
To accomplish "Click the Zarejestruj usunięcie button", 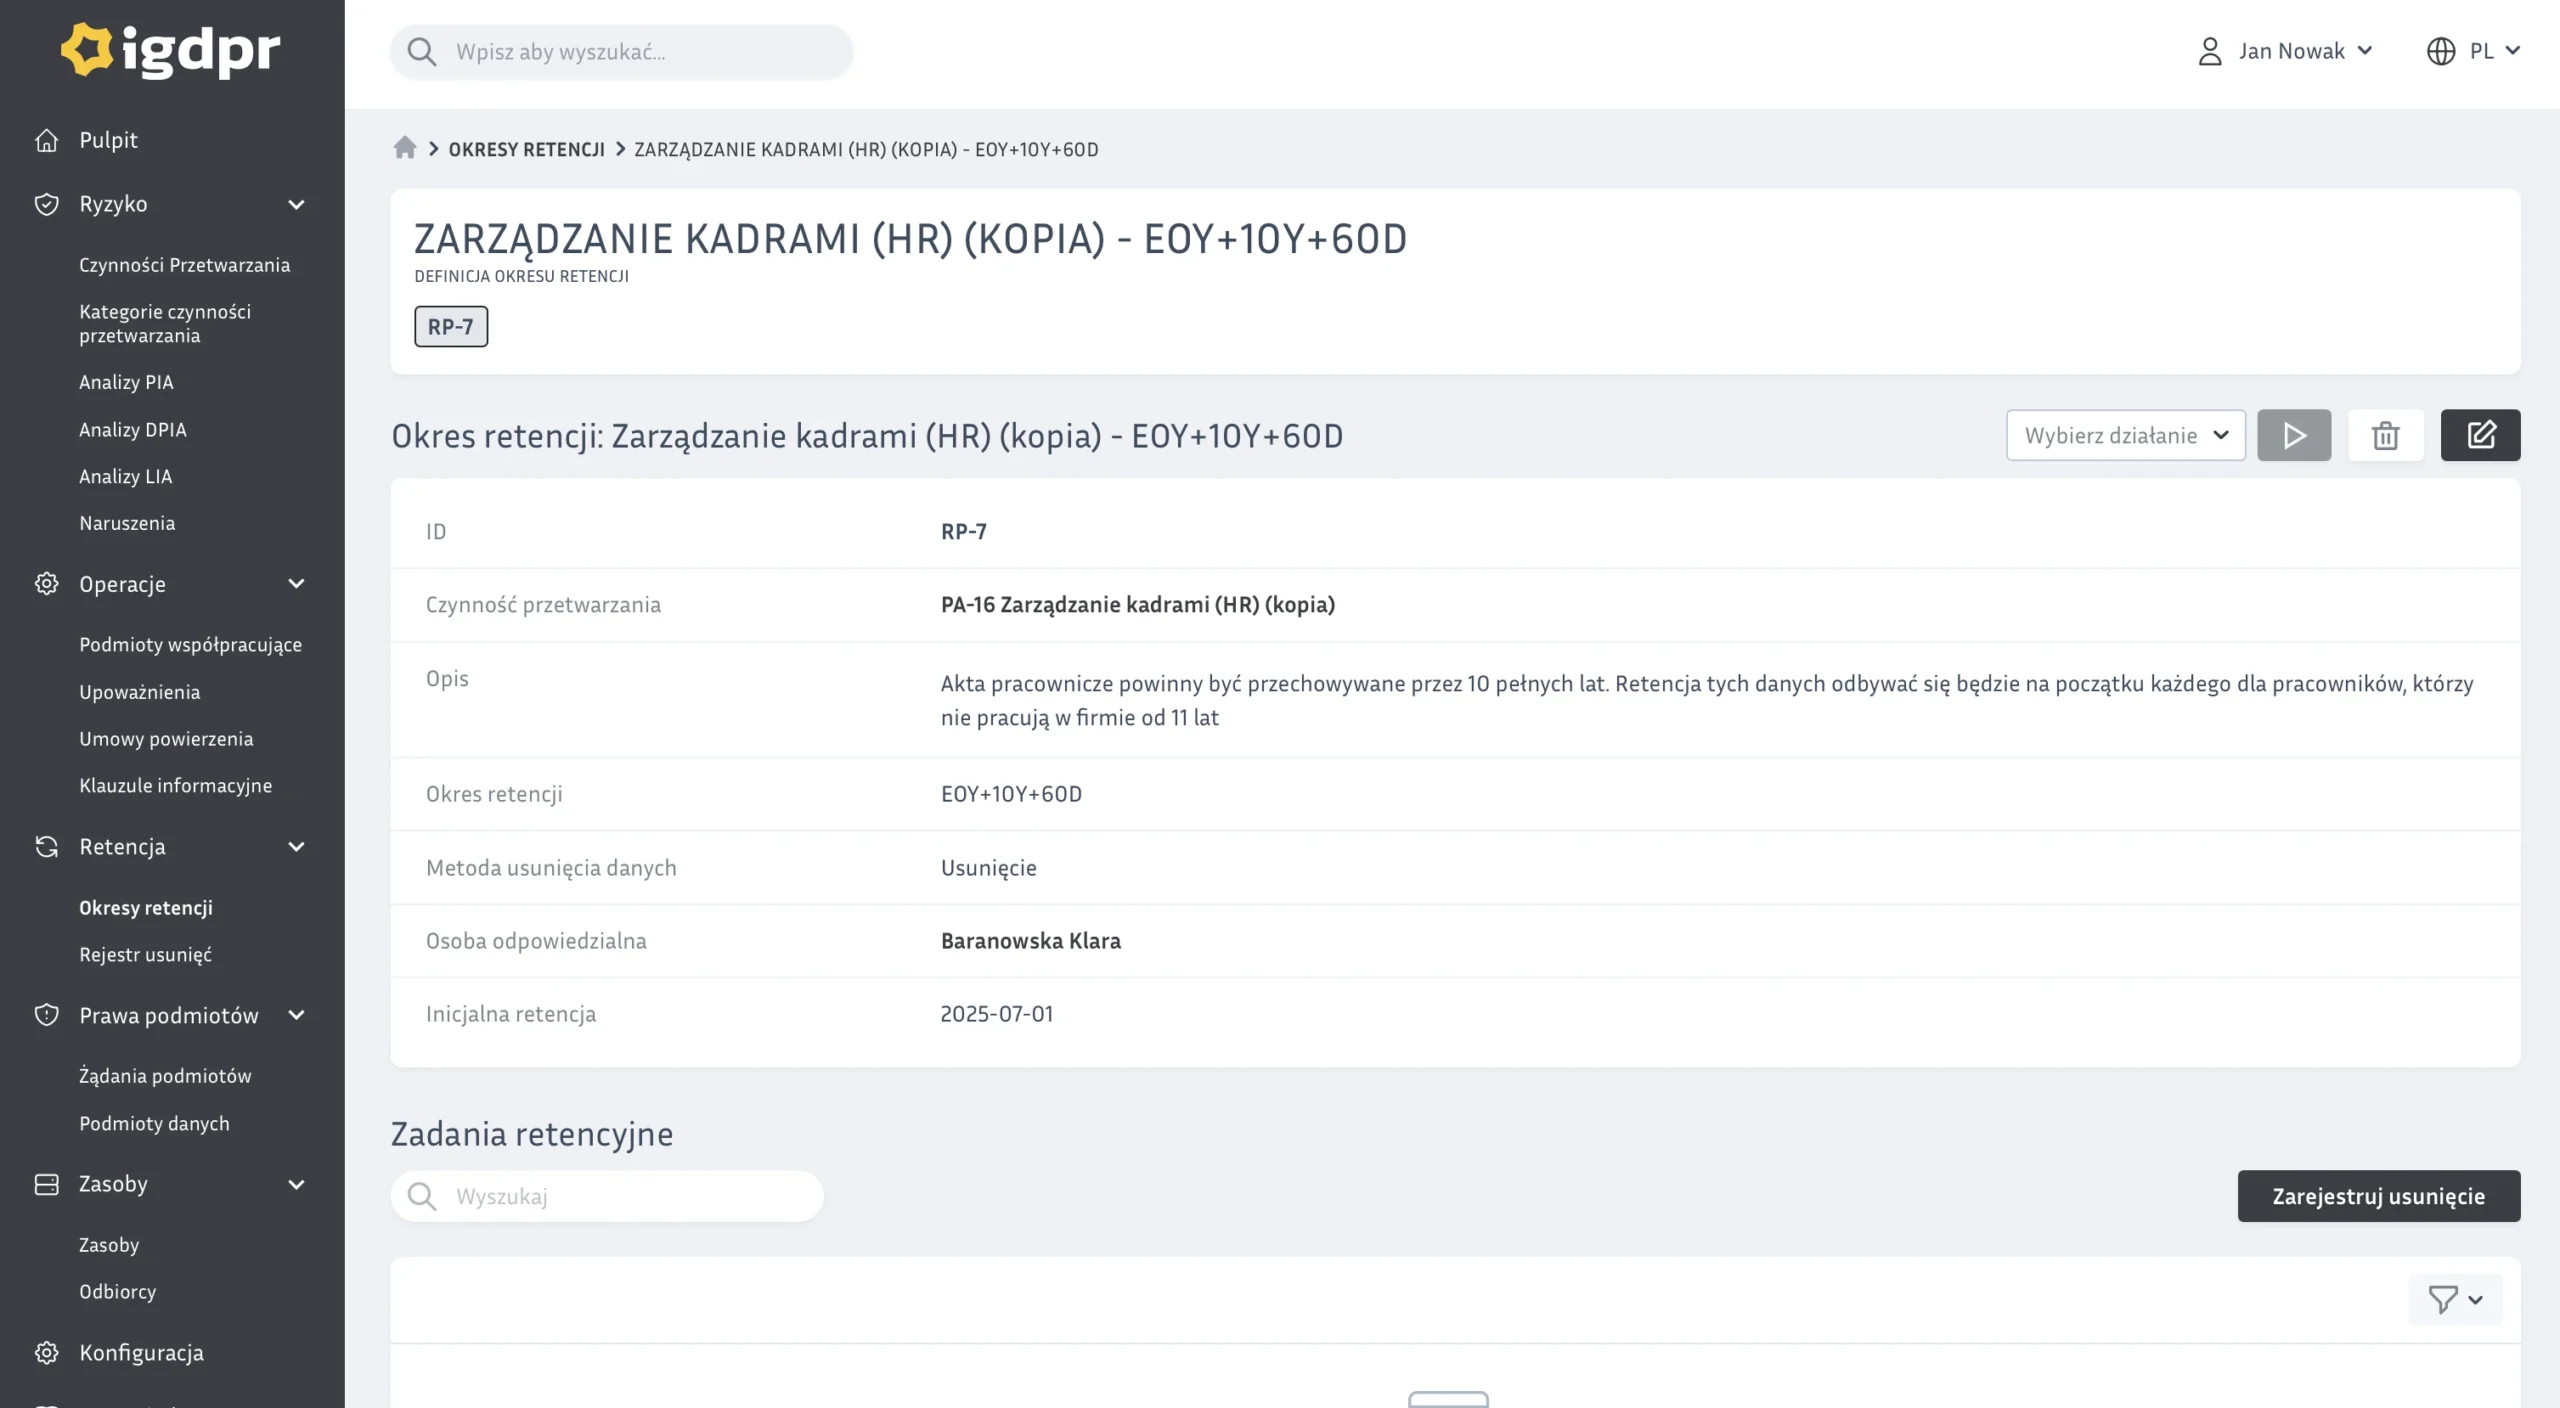I will pyautogui.click(x=2378, y=1196).
